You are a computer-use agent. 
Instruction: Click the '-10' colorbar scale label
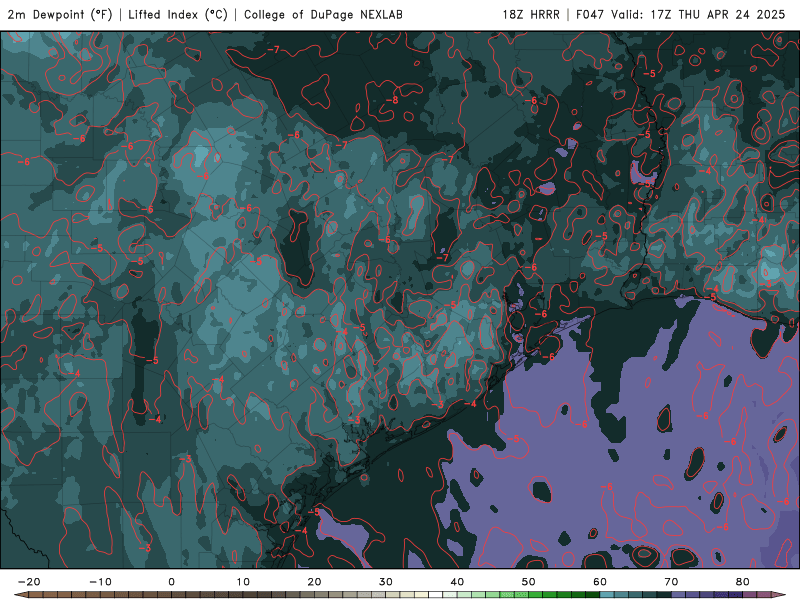100,582
